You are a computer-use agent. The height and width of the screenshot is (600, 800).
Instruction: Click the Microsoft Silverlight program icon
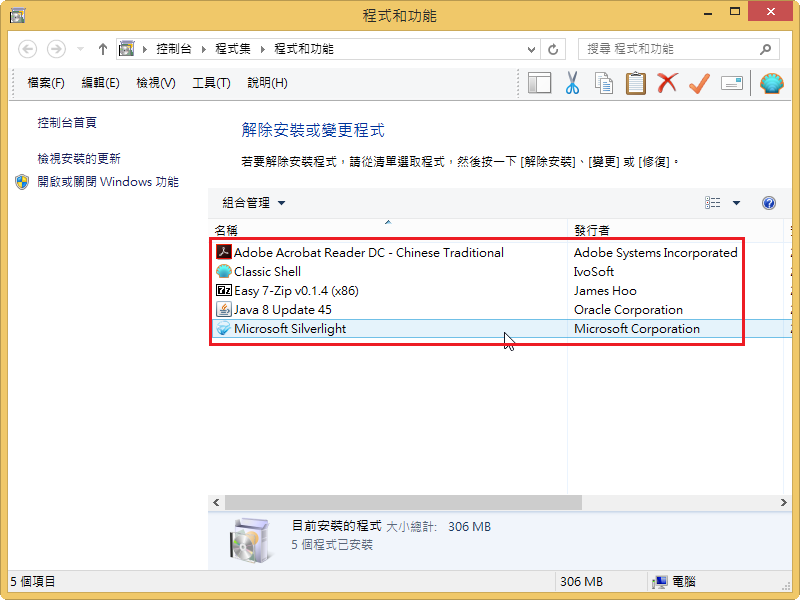[223, 329]
